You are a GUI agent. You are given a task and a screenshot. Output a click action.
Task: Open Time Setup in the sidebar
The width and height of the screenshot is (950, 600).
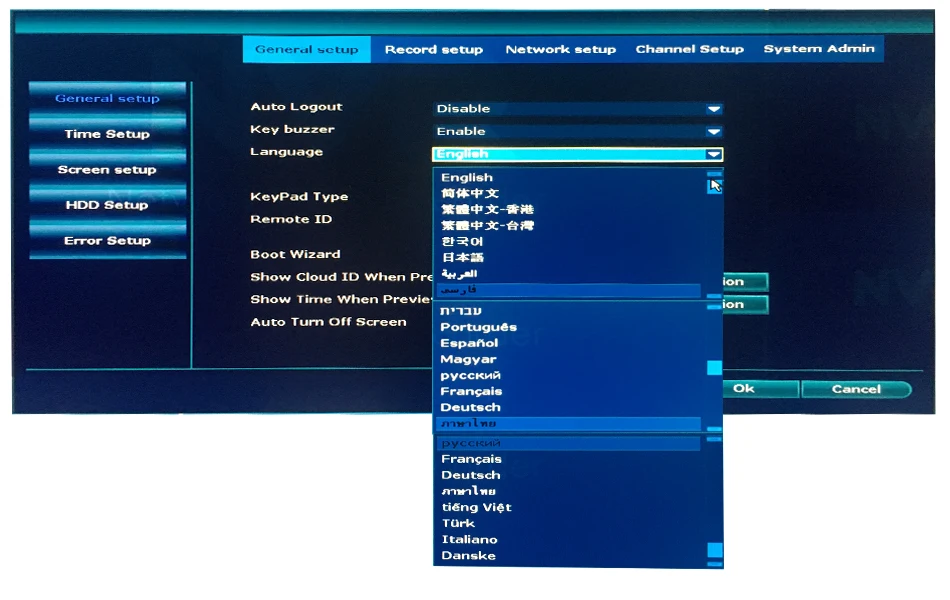[107, 134]
